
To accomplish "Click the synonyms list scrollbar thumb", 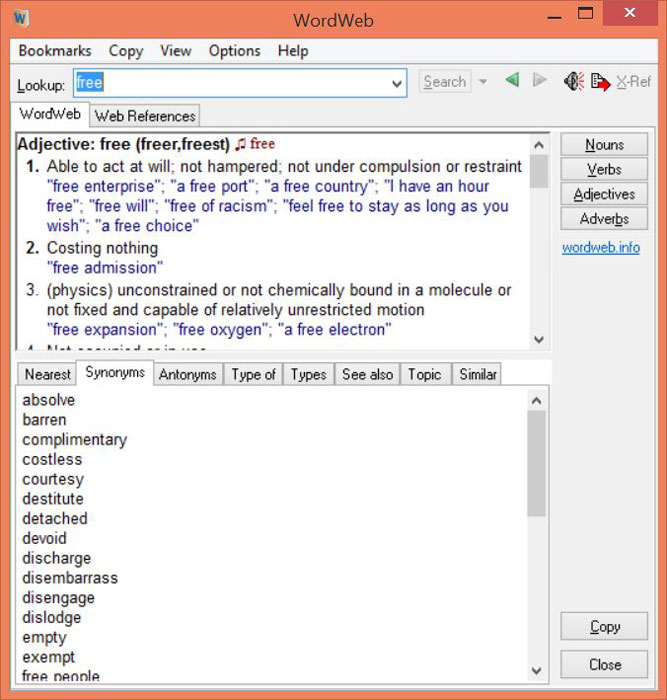I will pyautogui.click(x=537, y=463).
